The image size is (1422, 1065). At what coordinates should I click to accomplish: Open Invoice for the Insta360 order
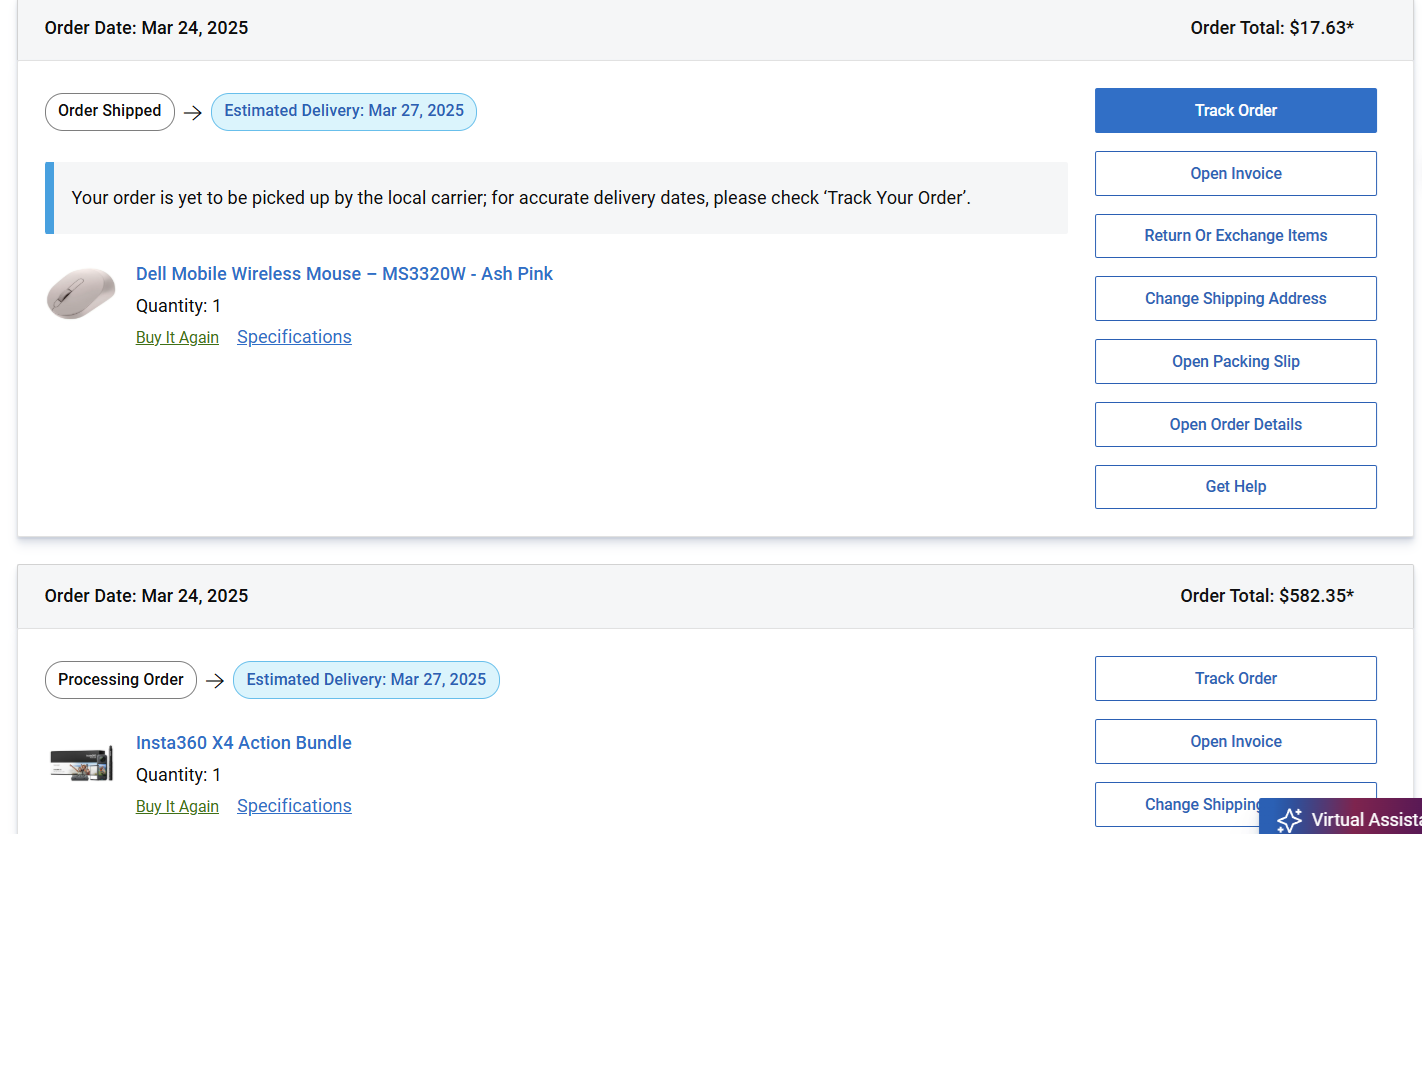click(1235, 741)
